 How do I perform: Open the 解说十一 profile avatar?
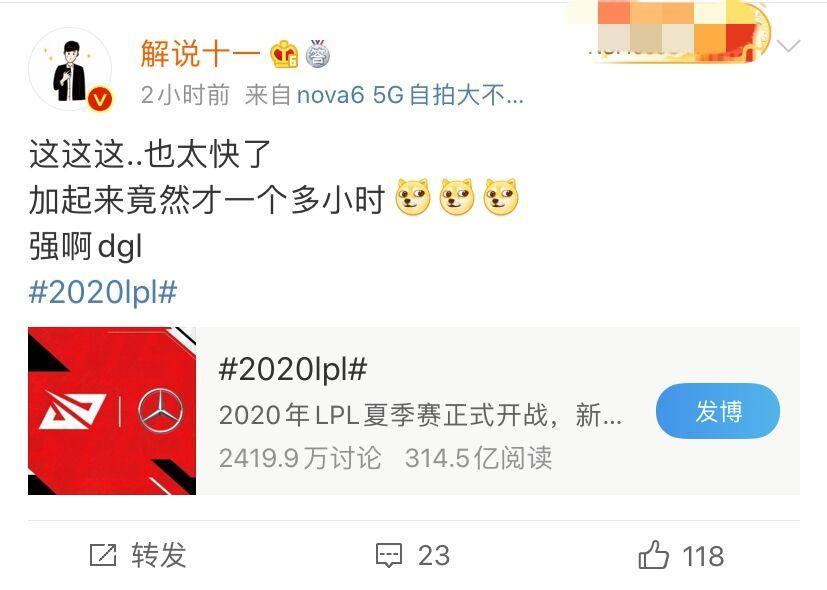(x=70, y=69)
